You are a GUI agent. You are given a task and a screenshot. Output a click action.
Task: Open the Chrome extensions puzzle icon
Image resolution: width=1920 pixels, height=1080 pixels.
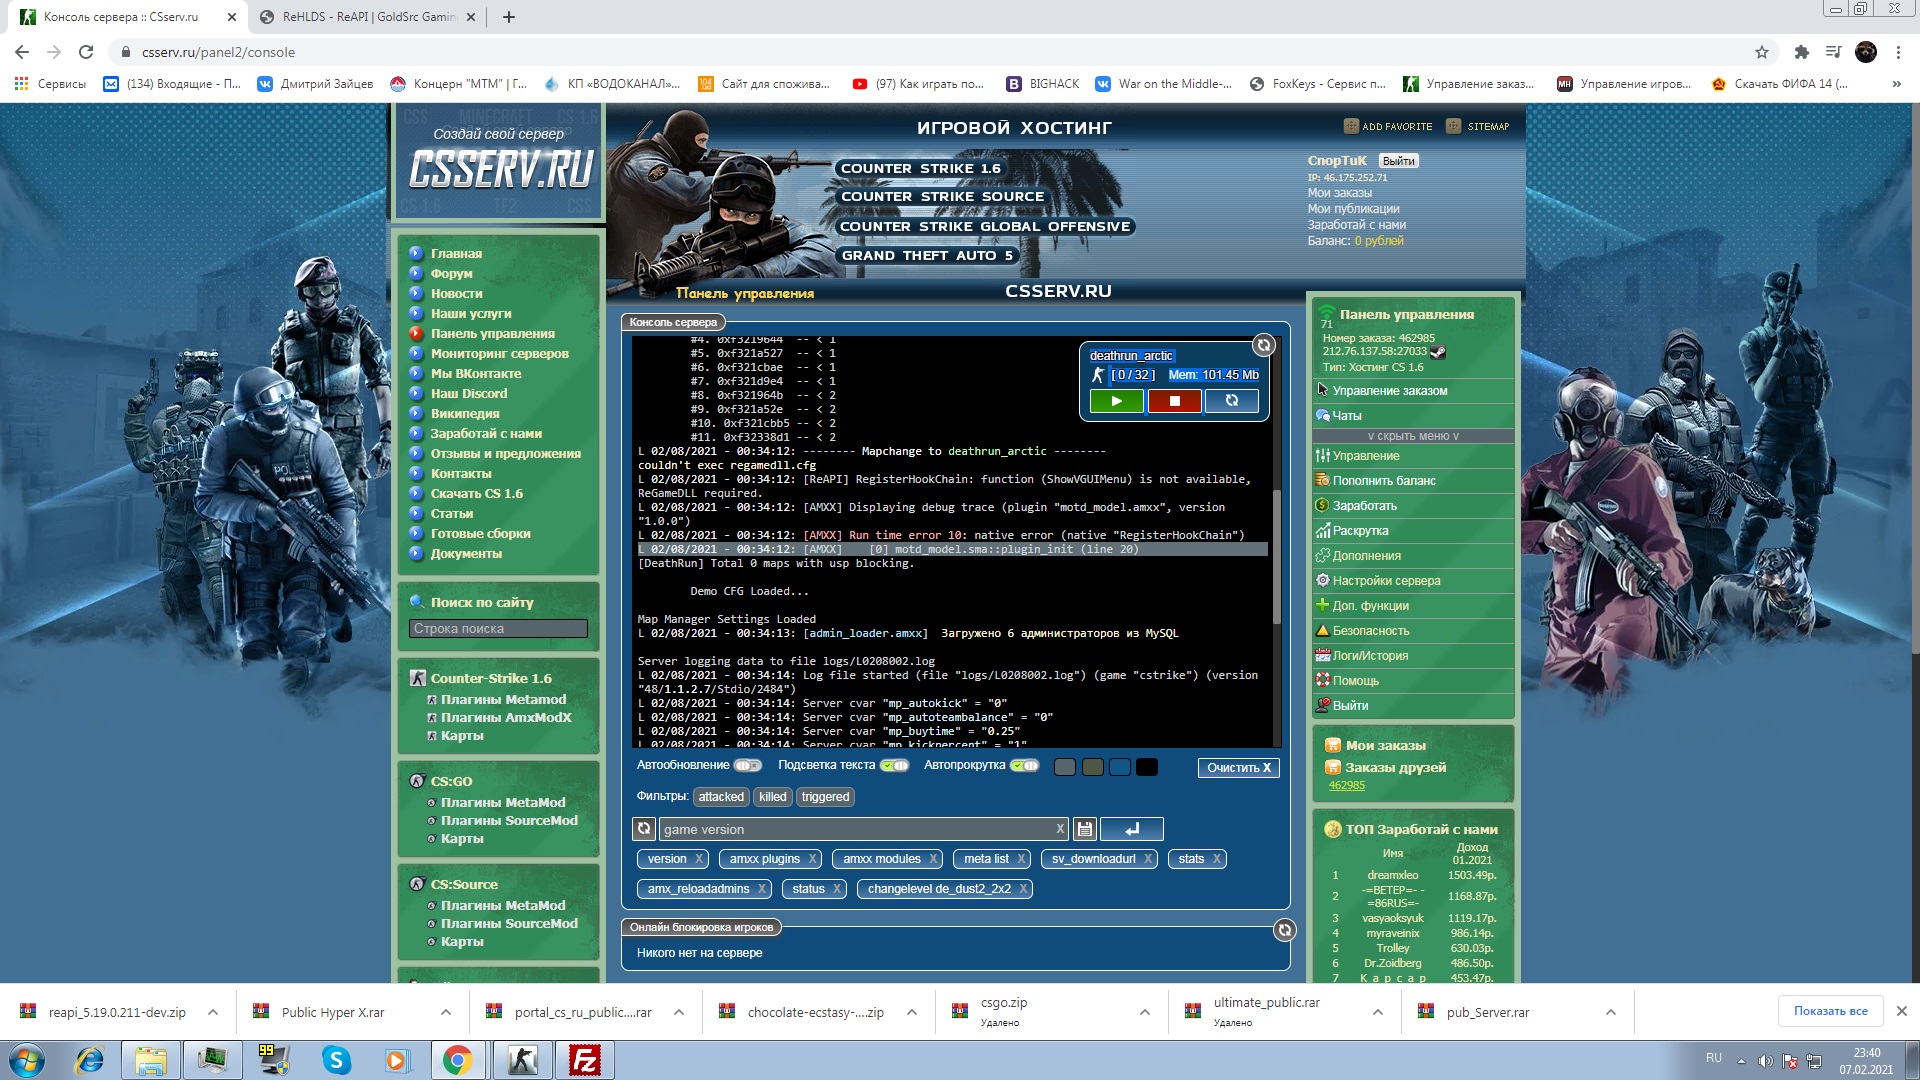point(1801,52)
